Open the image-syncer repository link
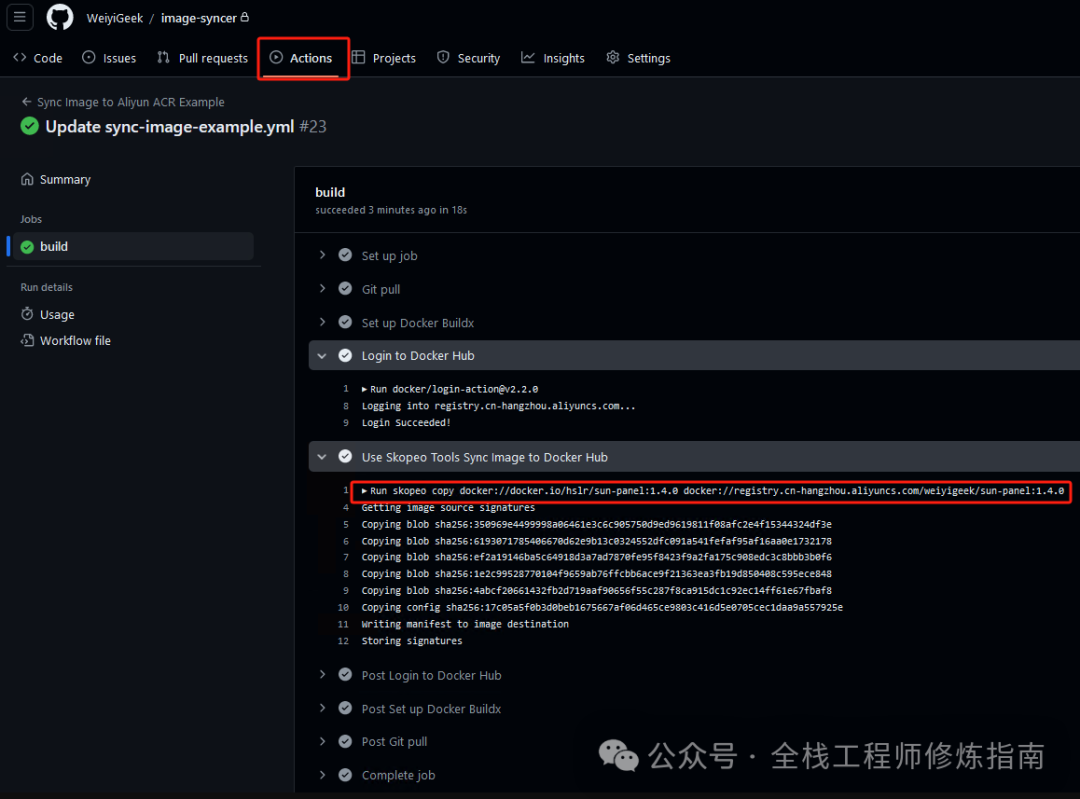 (x=198, y=18)
